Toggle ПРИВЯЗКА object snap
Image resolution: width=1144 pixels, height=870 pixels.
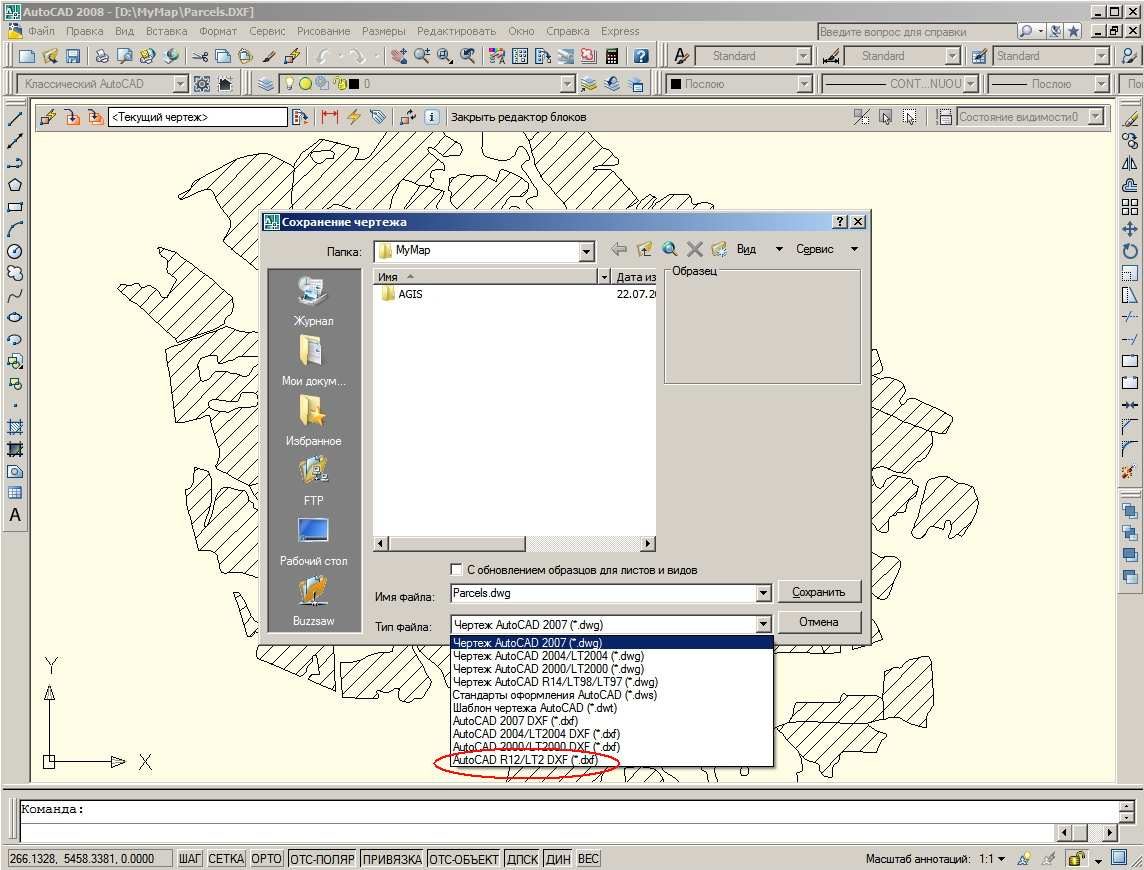392,858
